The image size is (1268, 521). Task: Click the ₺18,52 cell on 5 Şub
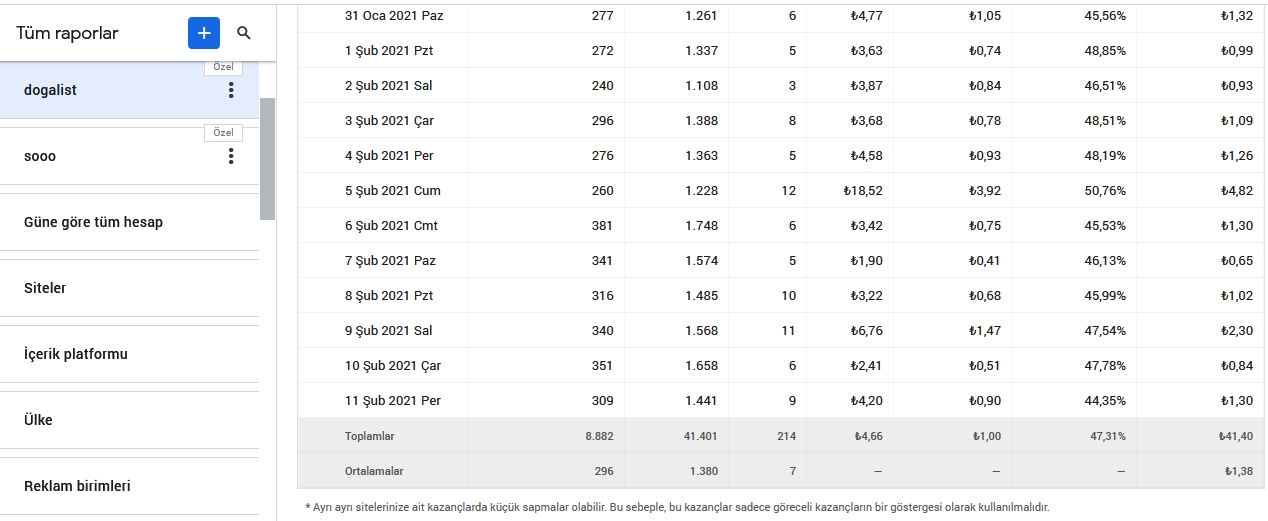pos(862,191)
